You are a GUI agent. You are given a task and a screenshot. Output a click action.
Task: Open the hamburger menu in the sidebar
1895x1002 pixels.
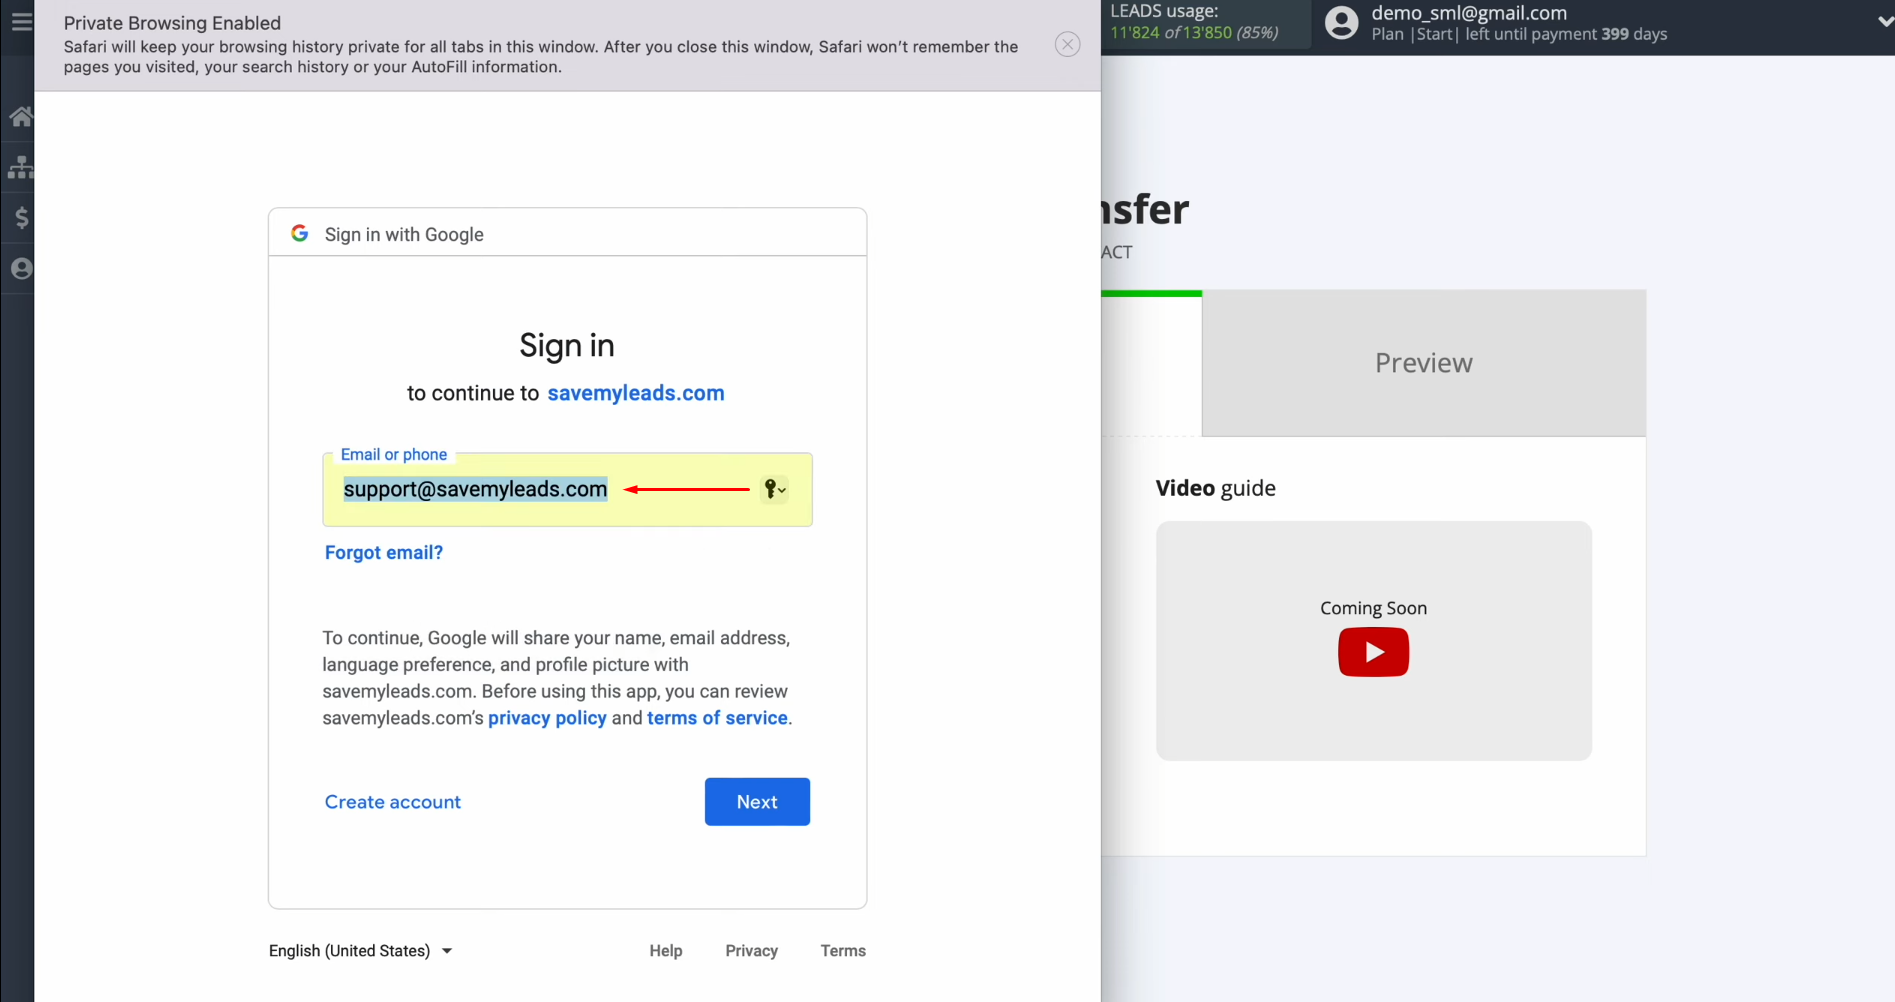(21, 21)
